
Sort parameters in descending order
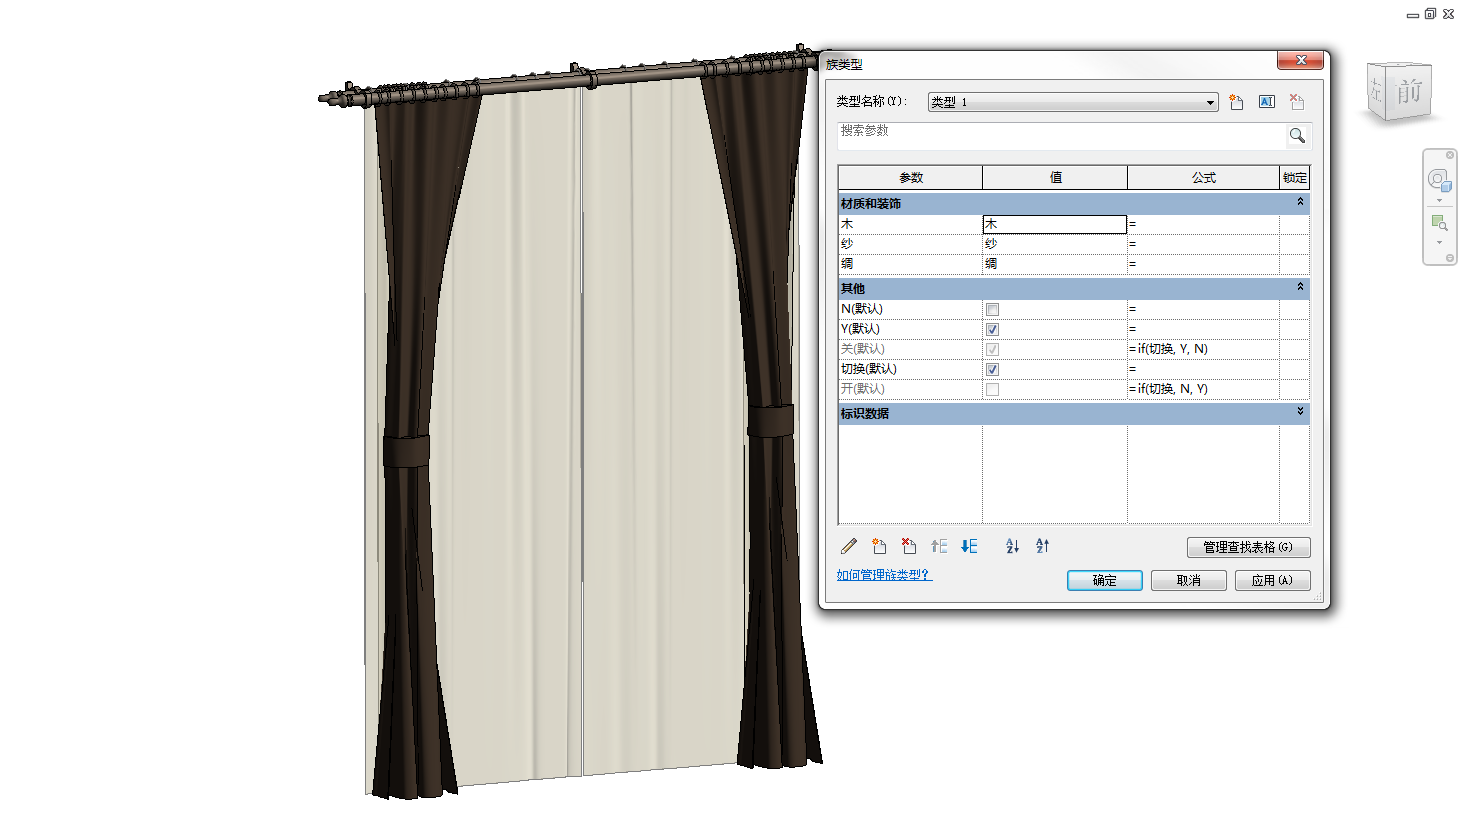point(1042,546)
